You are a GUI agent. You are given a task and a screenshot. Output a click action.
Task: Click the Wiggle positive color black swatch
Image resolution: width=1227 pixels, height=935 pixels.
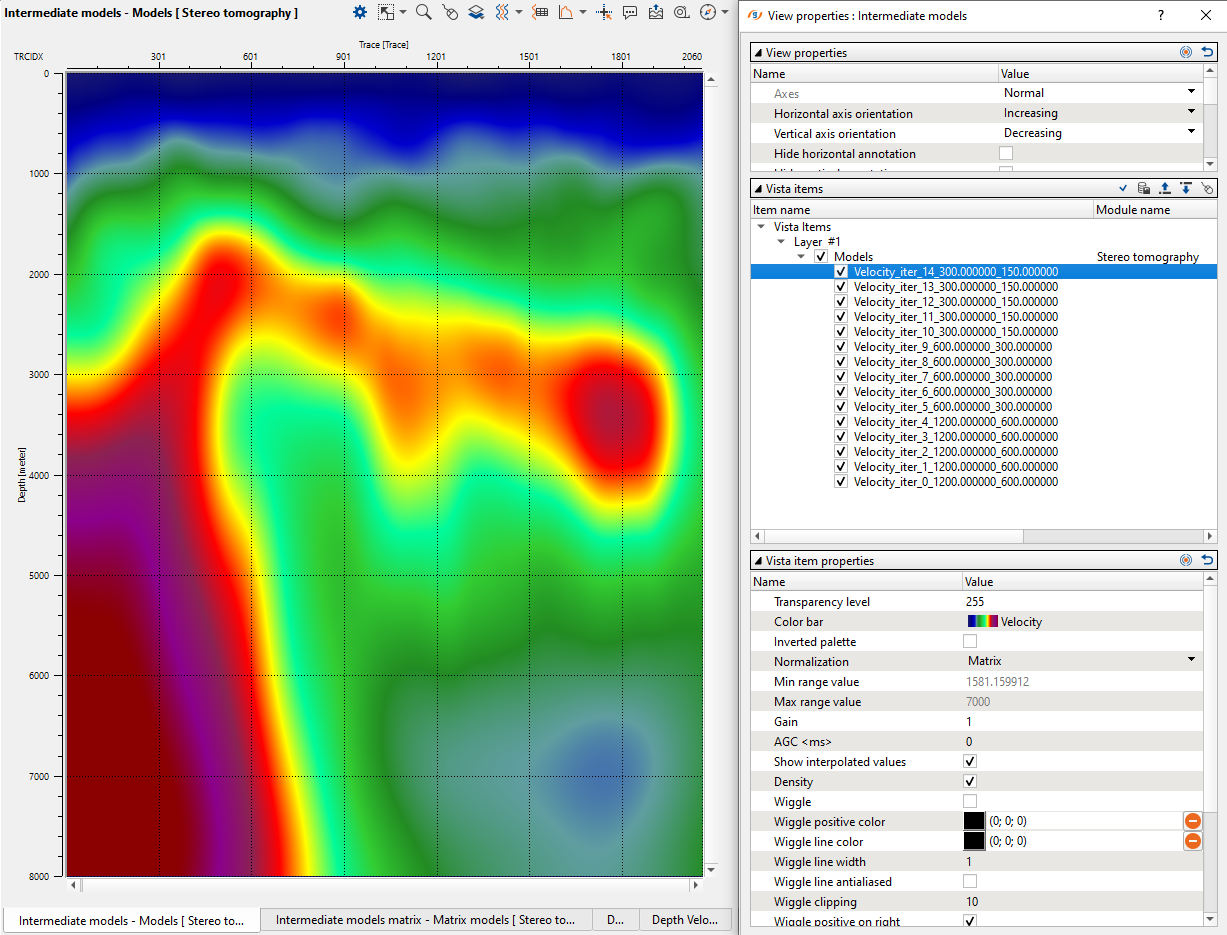(974, 822)
